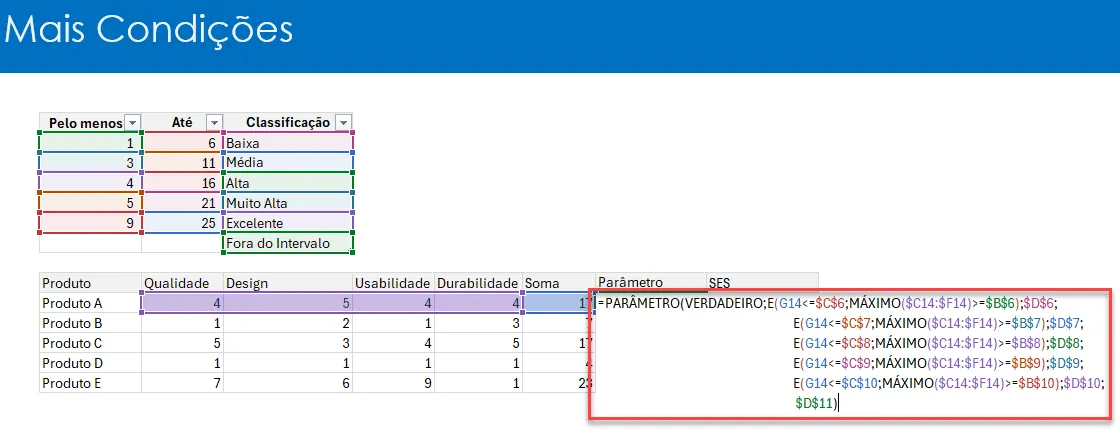This screenshot has width=1120, height=433.
Task: Select the Muito Alta classification cell
Action: point(289,203)
